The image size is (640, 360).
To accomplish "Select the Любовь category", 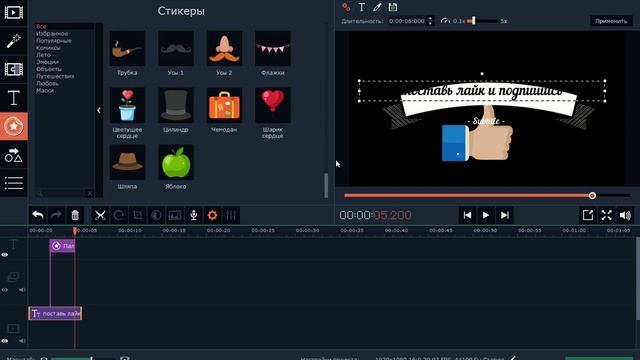I will 47,83.
